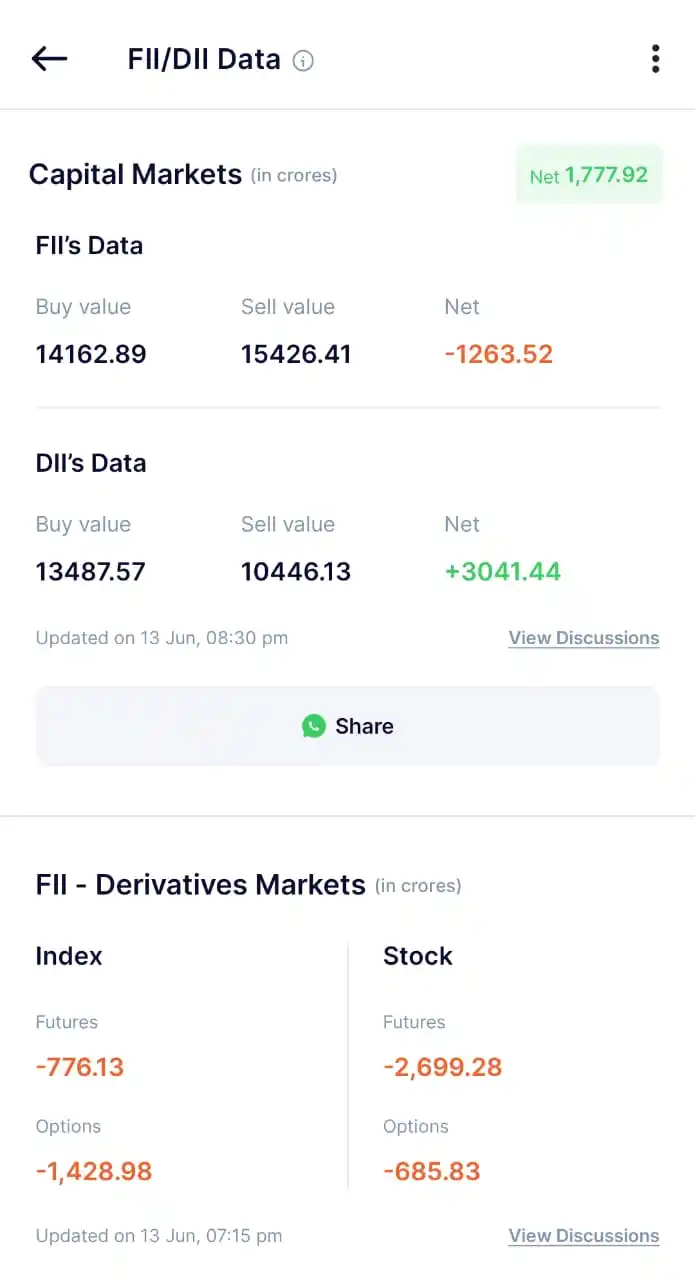This screenshot has width=695, height=1280.
Task: Tap the back arrow icon
Action: point(49,59)
